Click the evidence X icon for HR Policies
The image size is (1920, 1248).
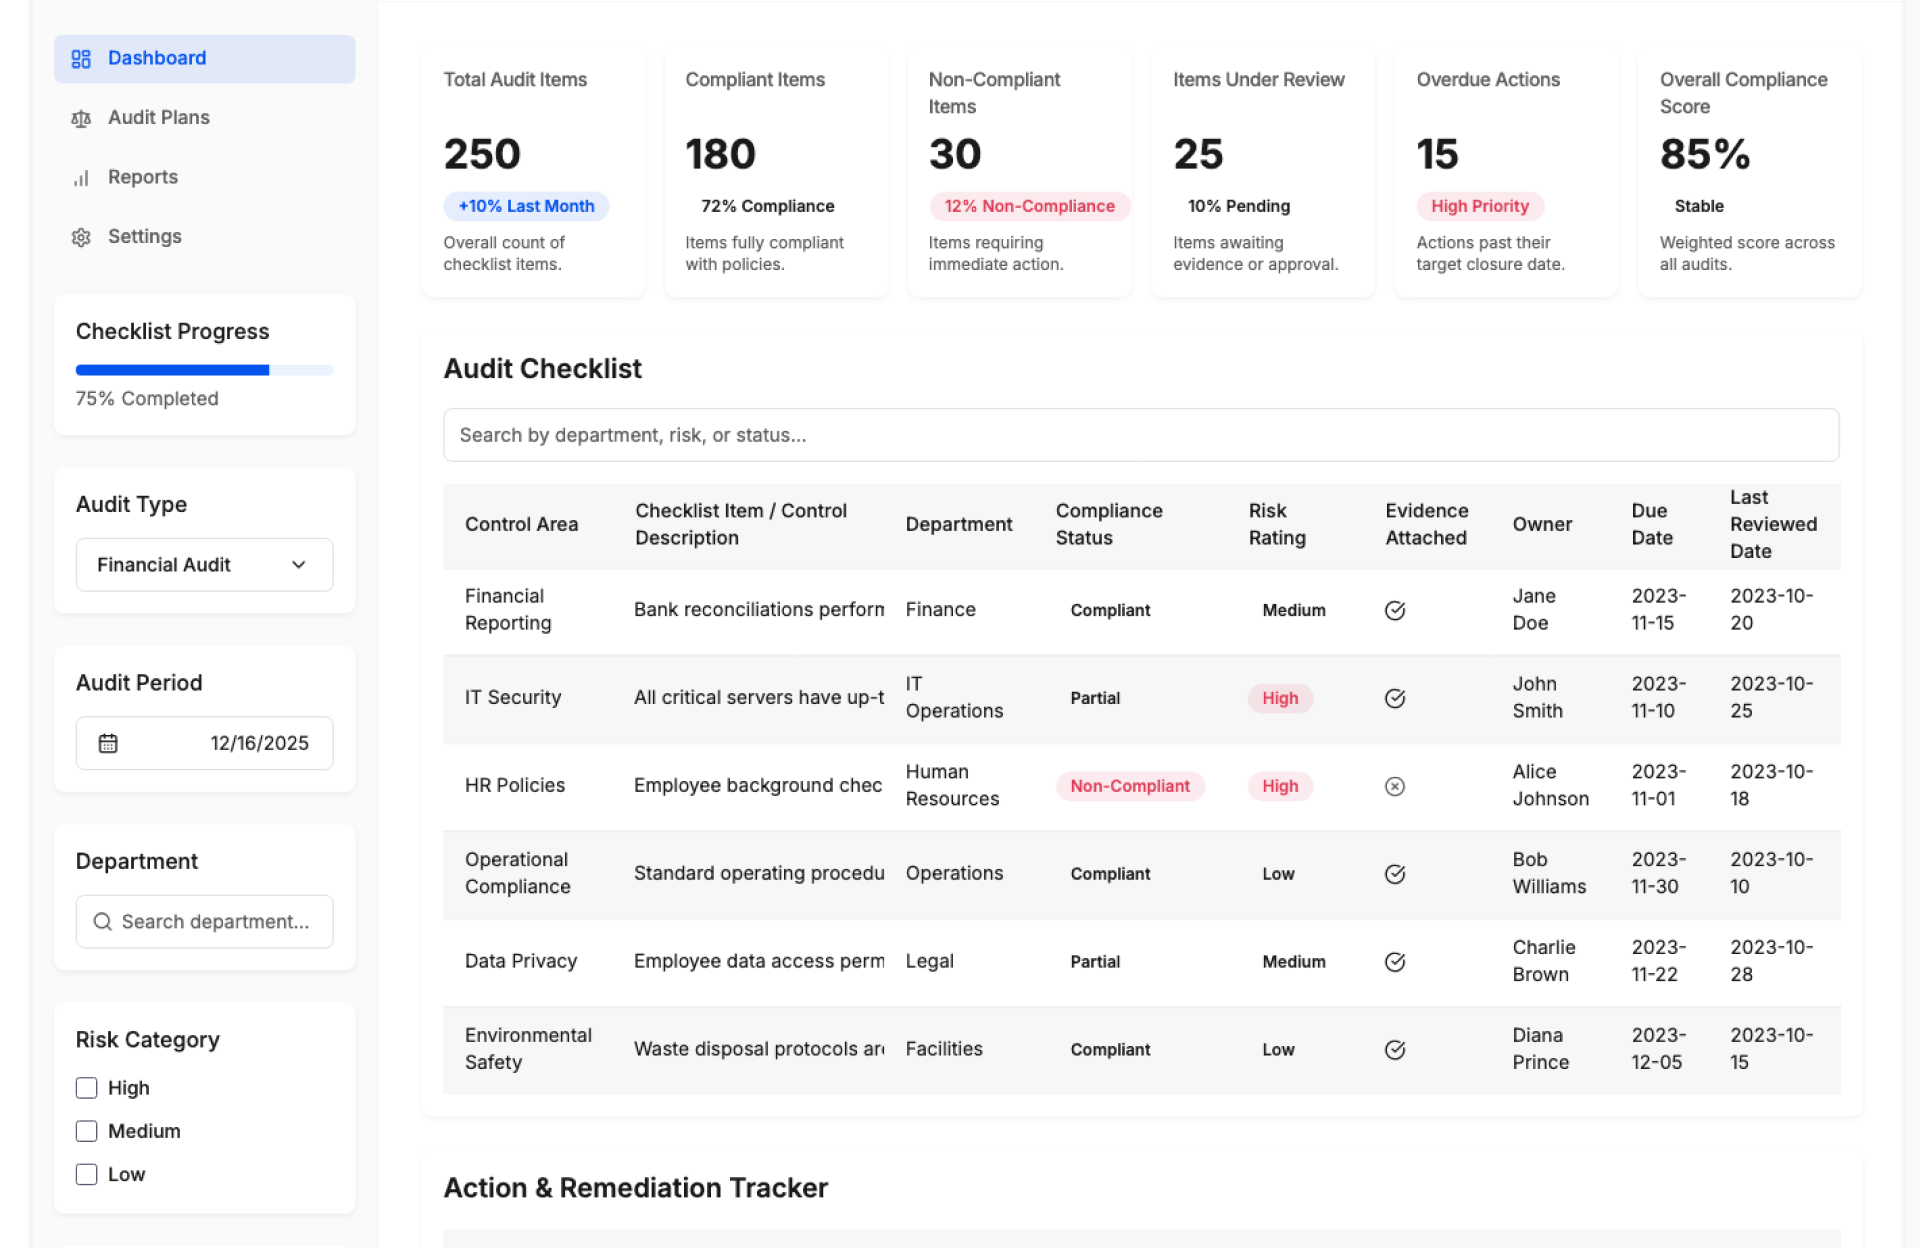(1394, 786)
